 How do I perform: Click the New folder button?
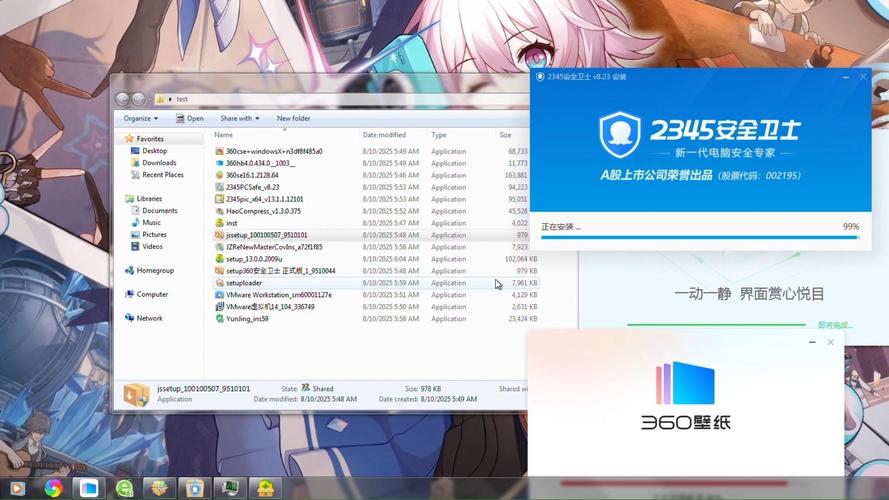pyautogui.click(x=293, y=118)
